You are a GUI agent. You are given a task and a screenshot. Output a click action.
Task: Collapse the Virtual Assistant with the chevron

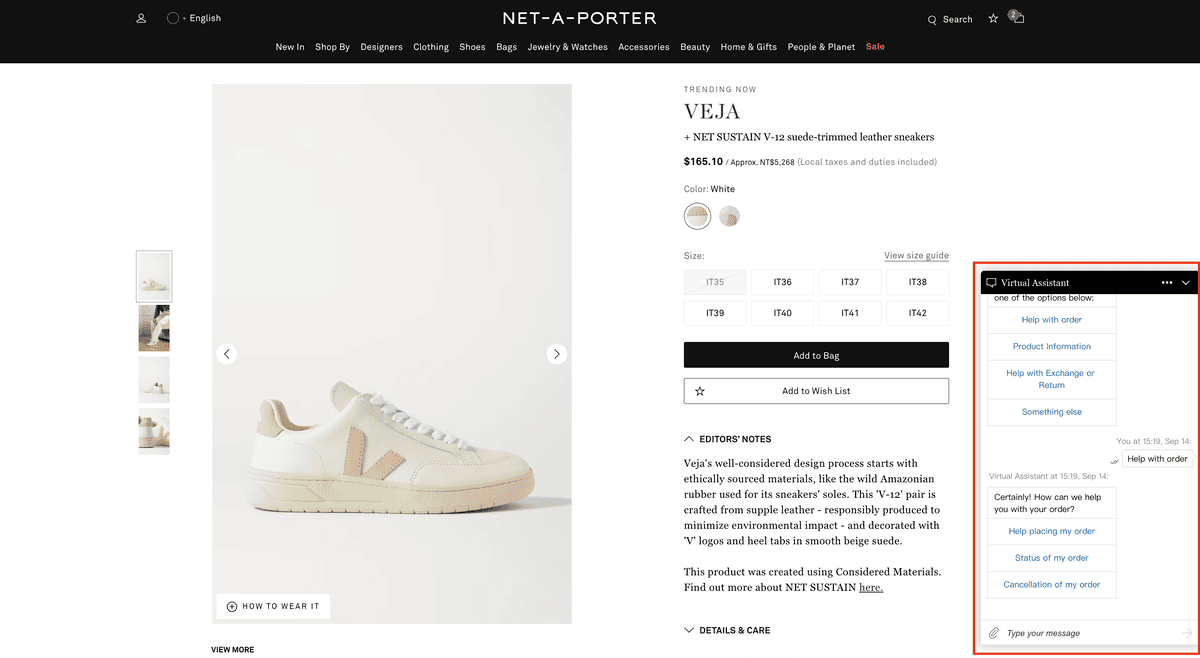1186,281
